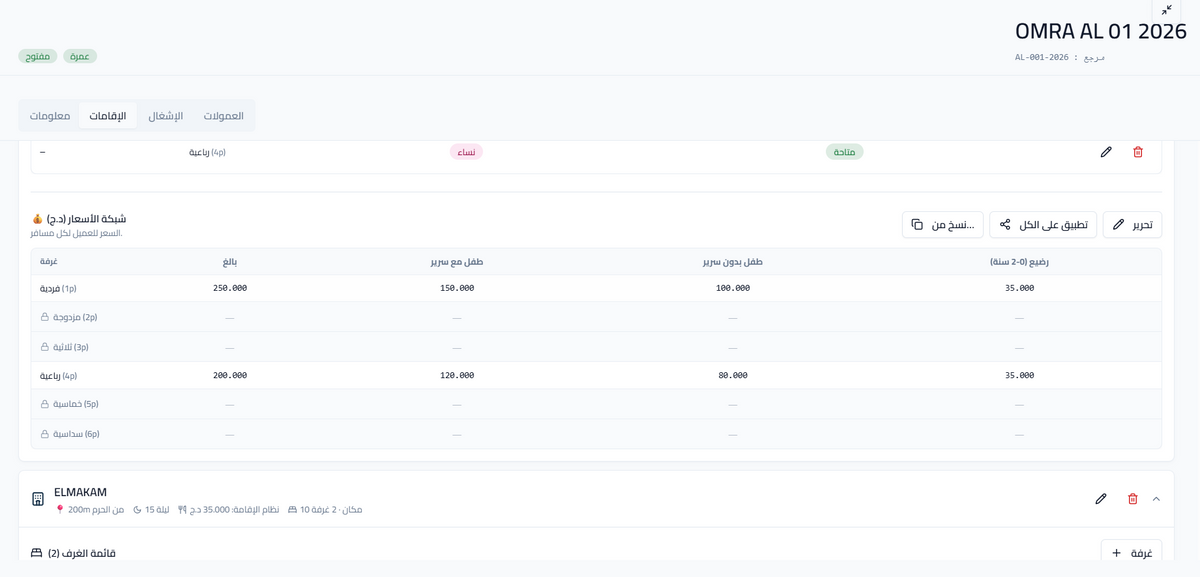Open the الإشغال tab

(166, 116)
